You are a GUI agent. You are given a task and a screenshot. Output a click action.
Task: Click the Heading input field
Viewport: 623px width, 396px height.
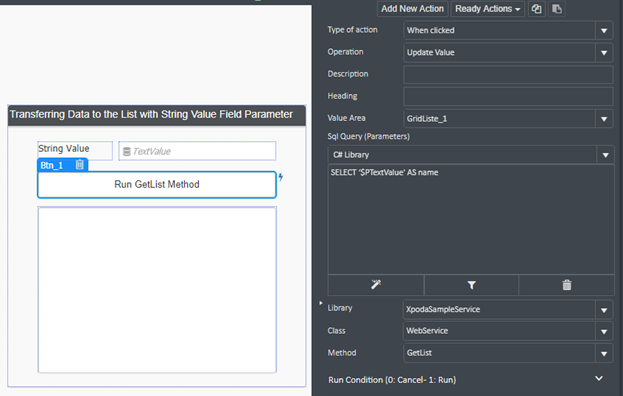pos(508,97)
